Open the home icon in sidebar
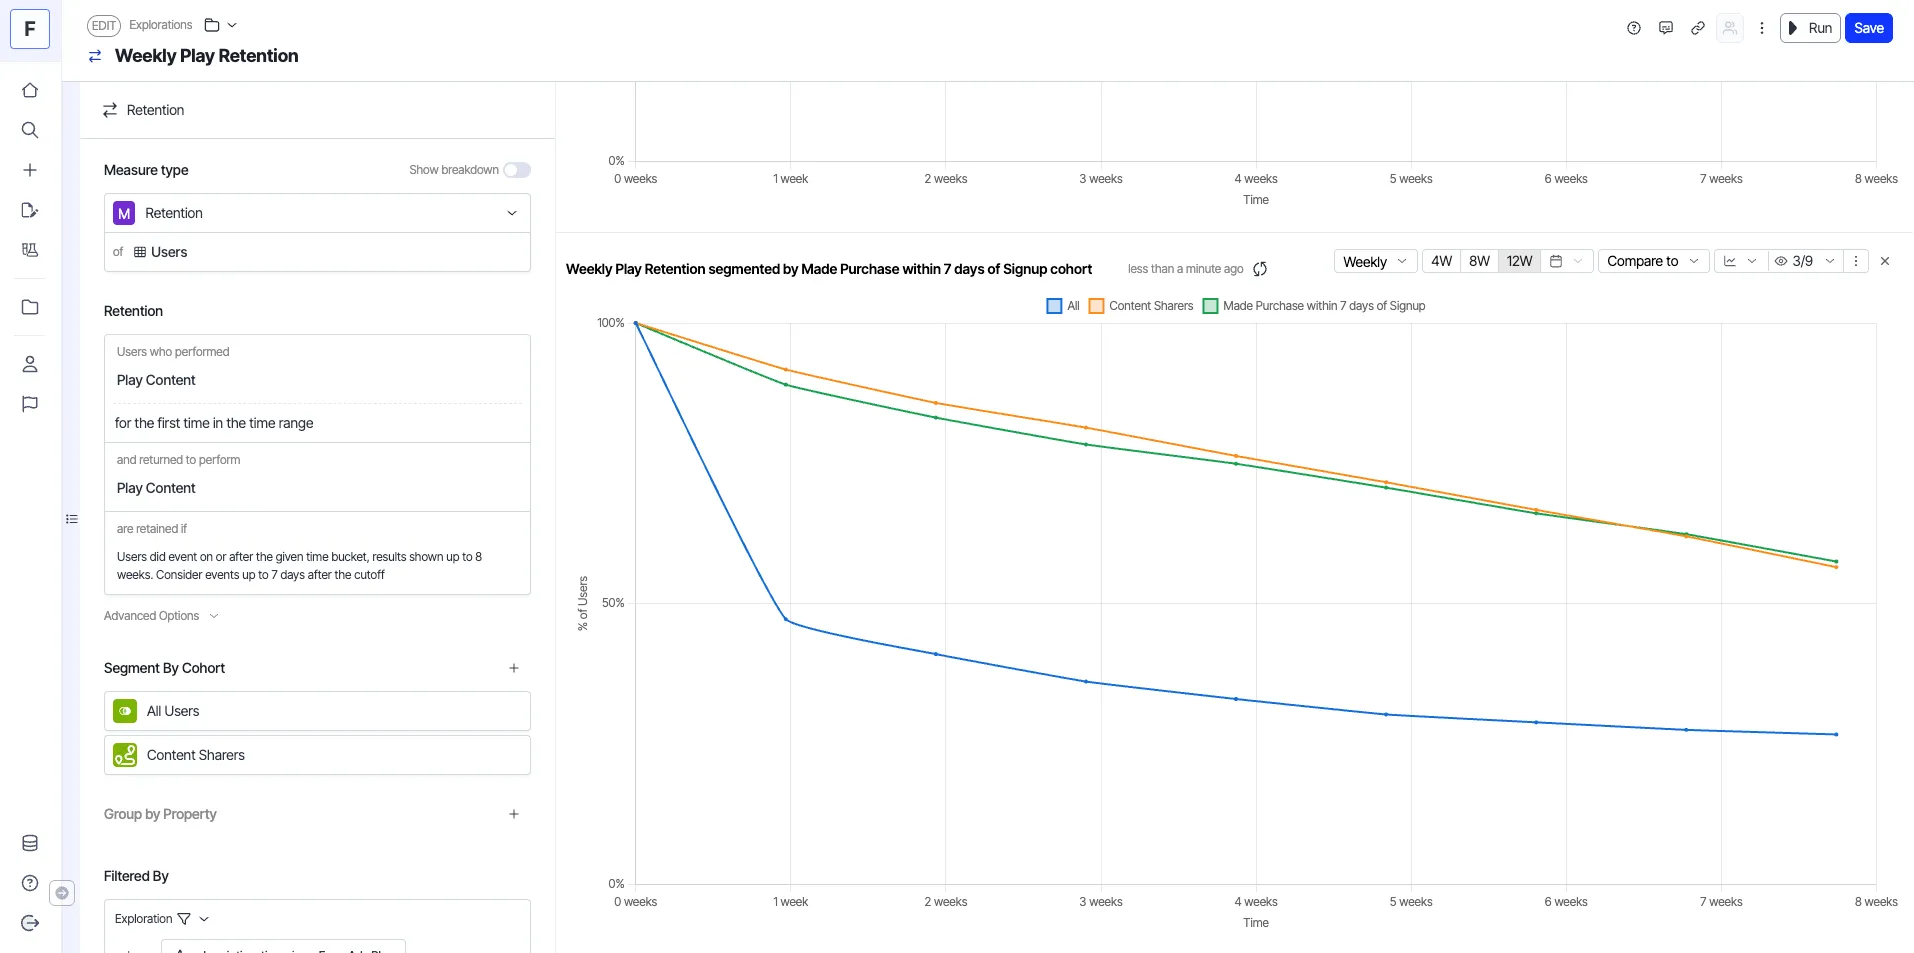Screen dimensions: 1914x953 tap(30, 90)
